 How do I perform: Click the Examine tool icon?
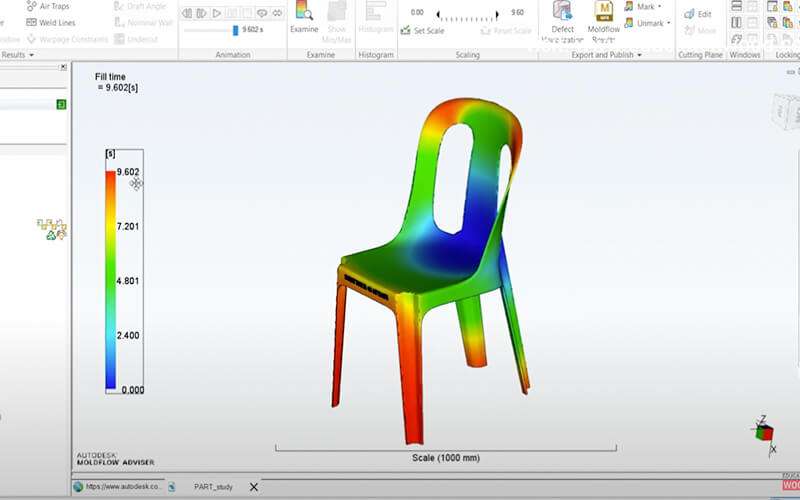304,11
